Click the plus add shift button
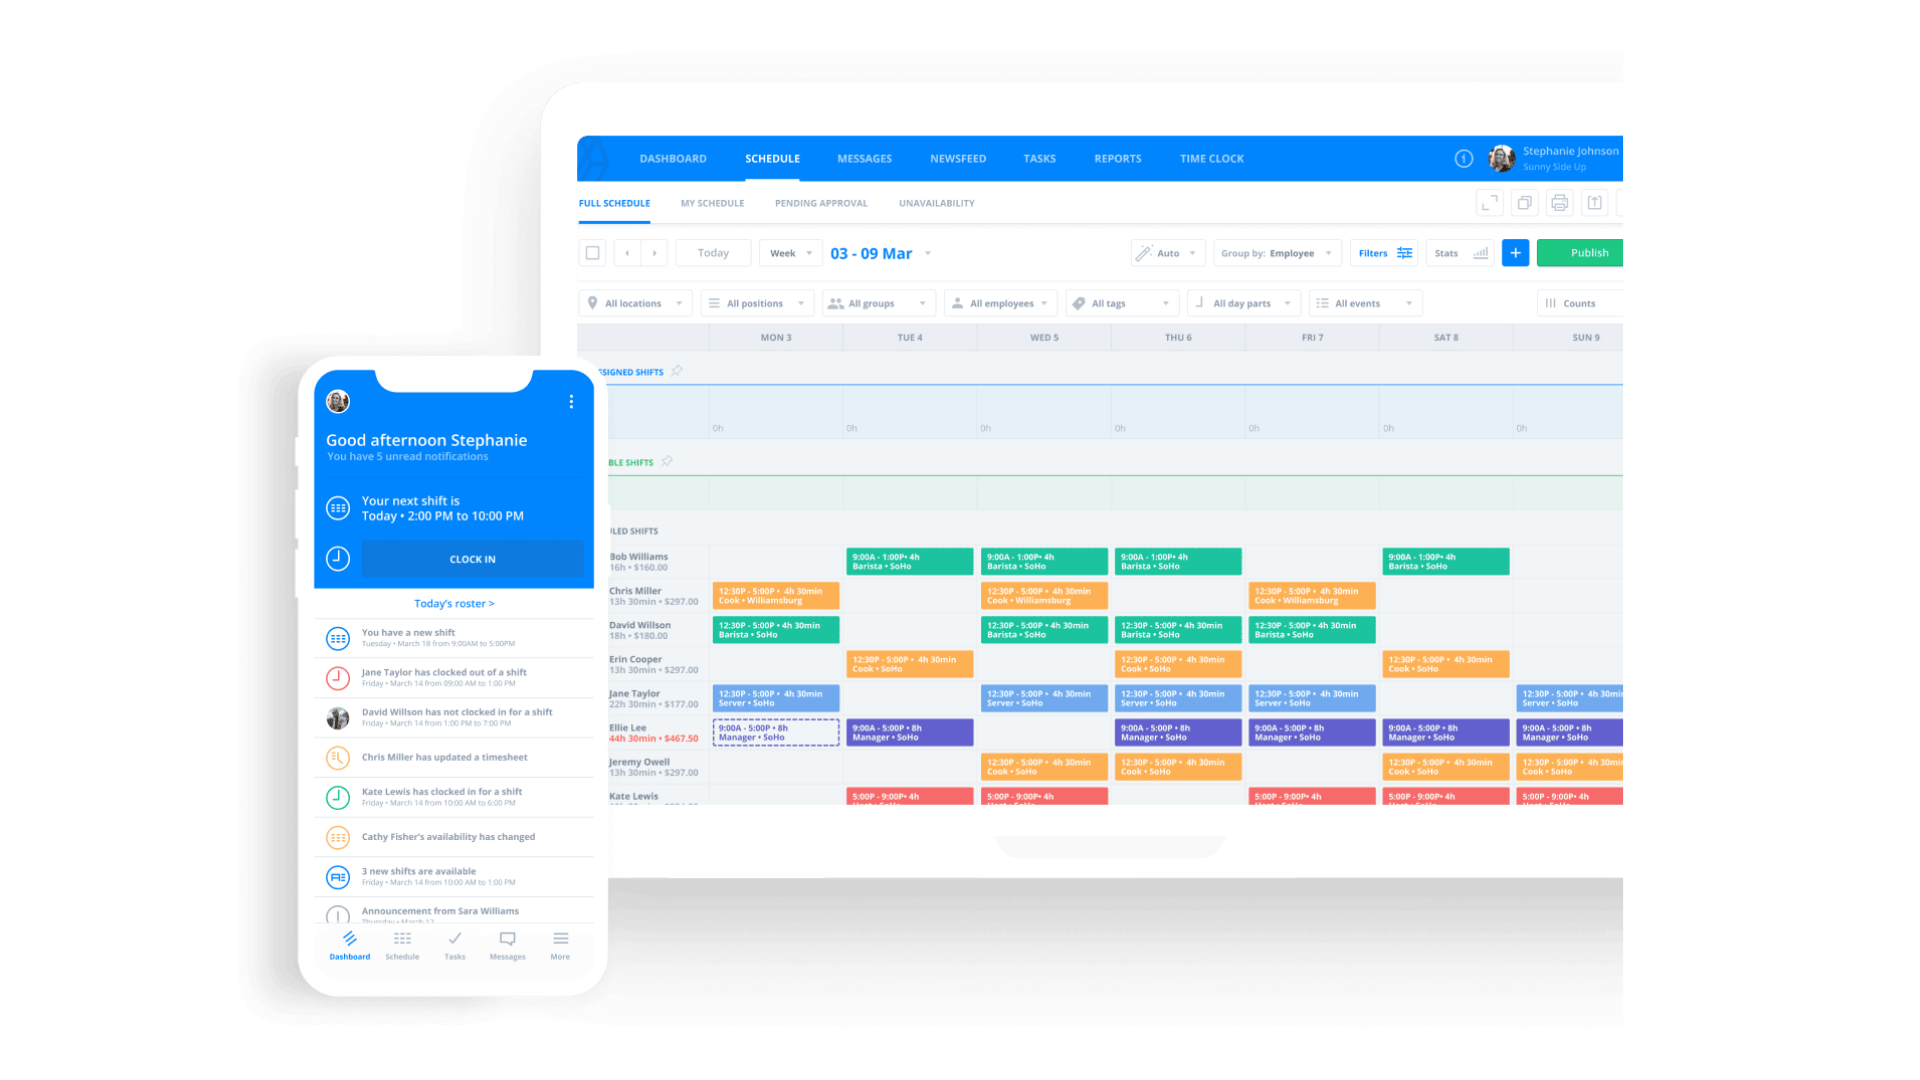 tap(1514, 252)
